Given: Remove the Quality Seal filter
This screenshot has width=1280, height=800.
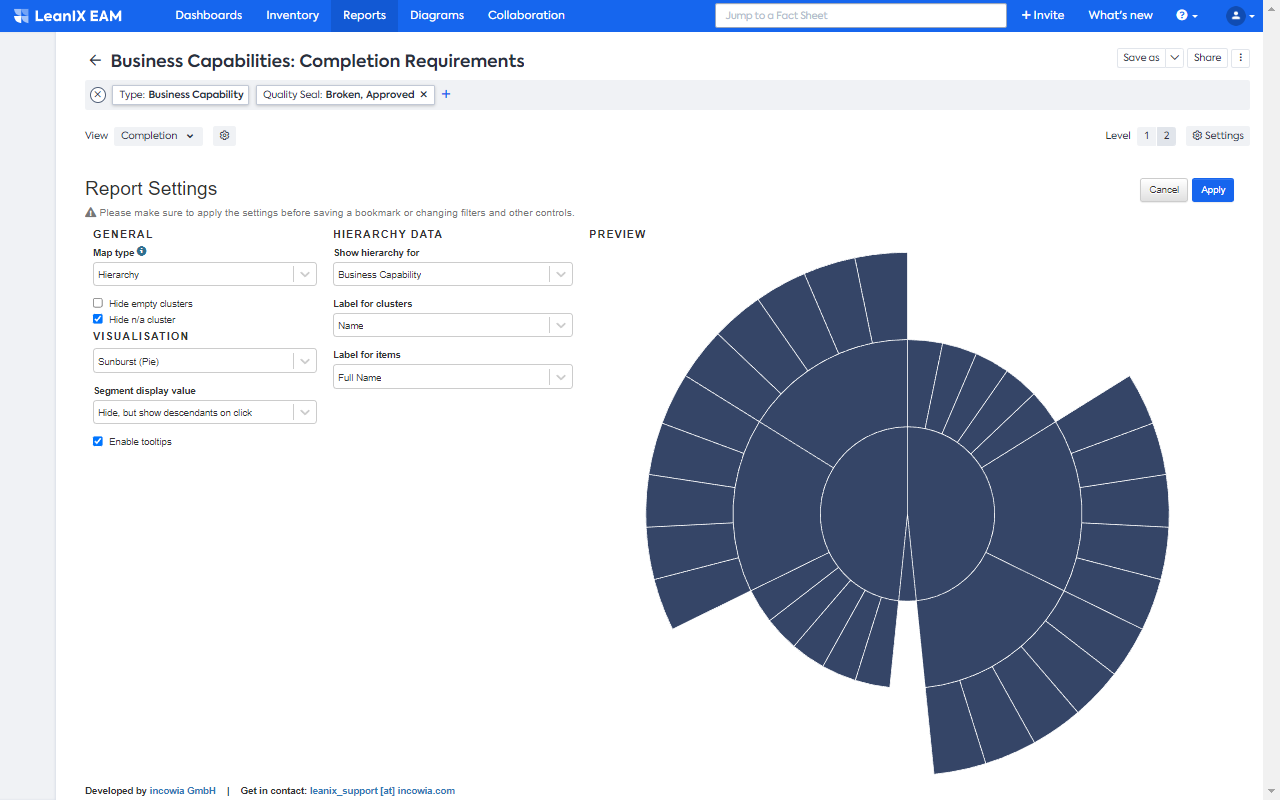Looking at the screenshot, I should (424, 95).
